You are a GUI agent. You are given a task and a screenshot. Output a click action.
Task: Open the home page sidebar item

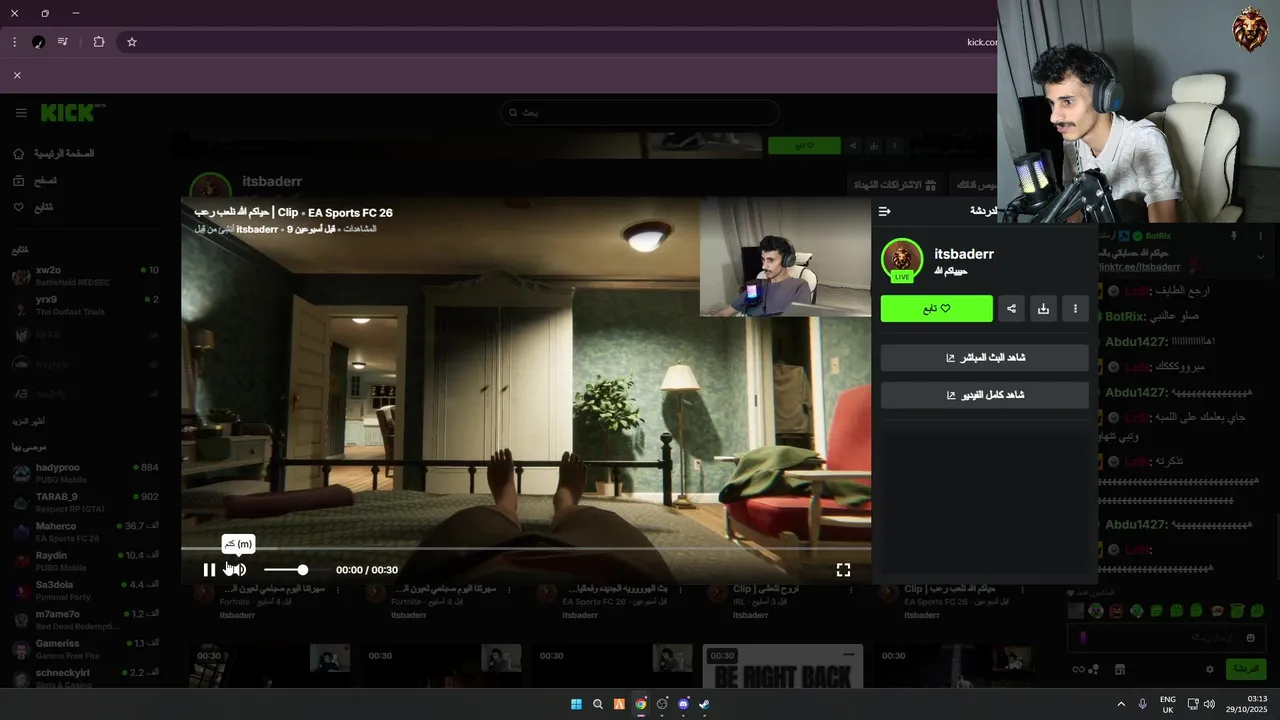[55, 154]
